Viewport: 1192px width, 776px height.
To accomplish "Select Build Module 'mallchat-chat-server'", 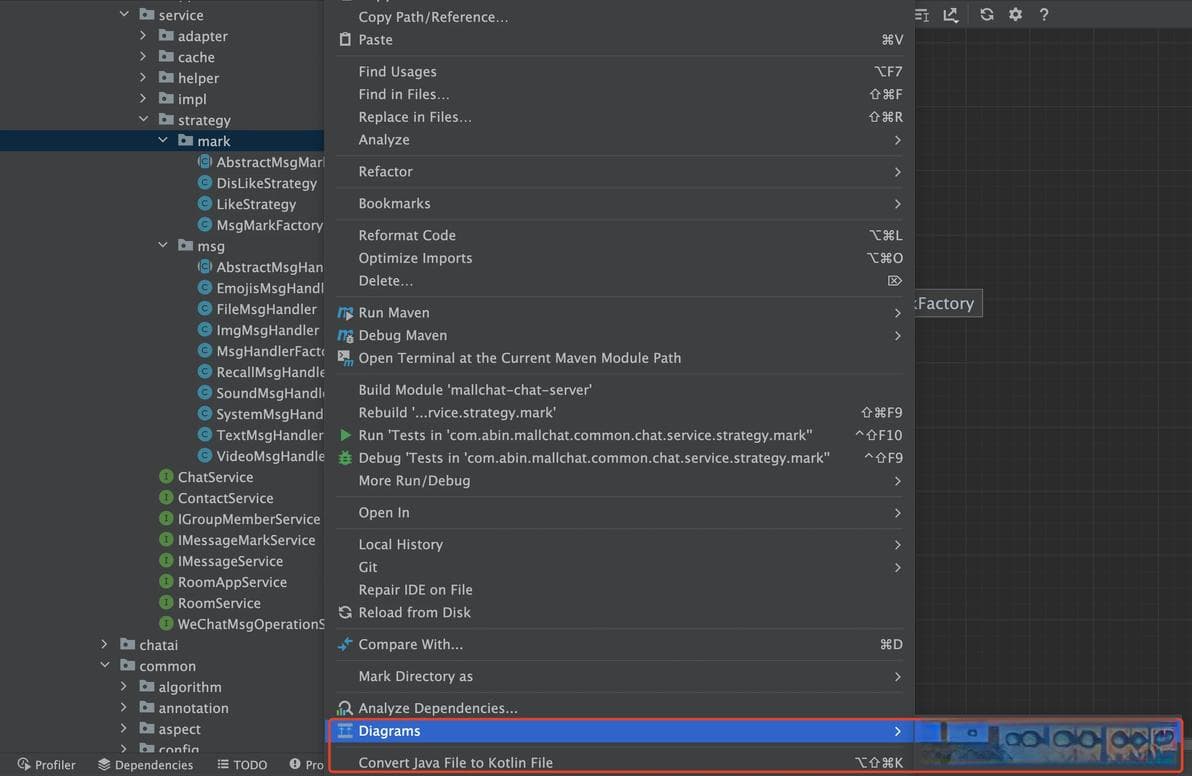I will [620, 390].
